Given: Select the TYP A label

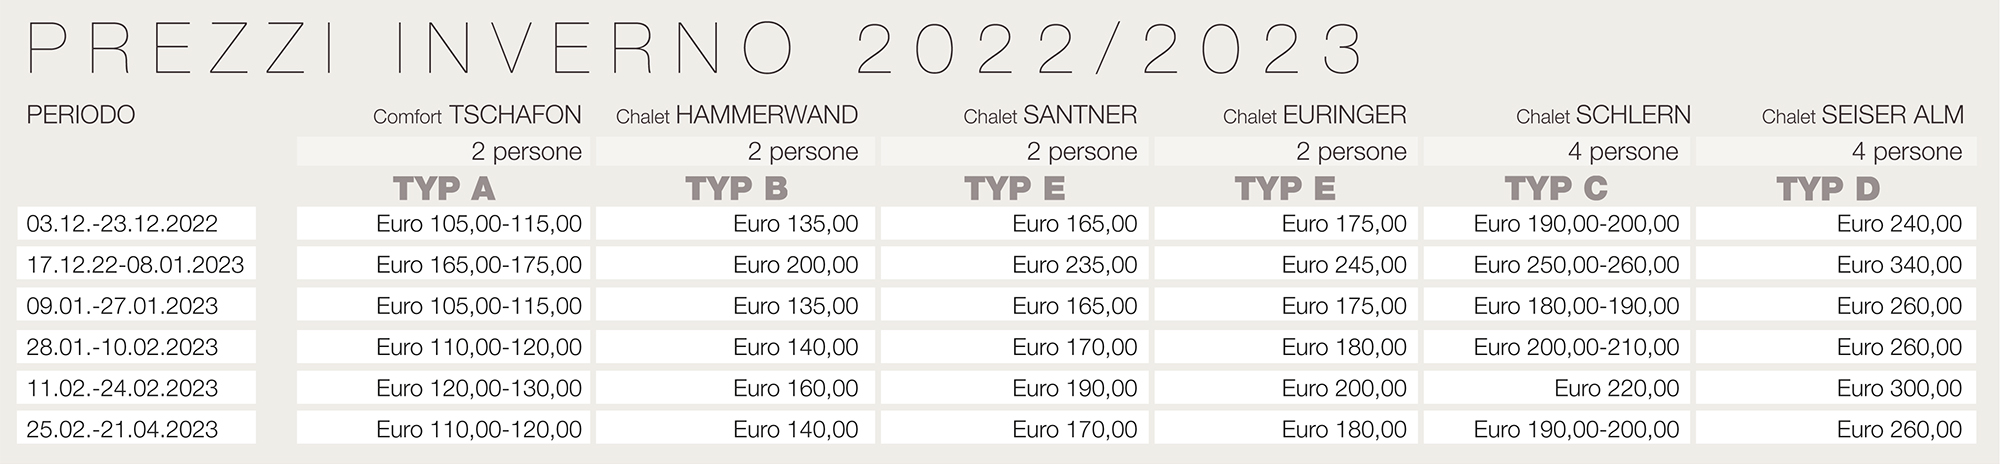Looking at the screenshot, I should coord(444,189).
